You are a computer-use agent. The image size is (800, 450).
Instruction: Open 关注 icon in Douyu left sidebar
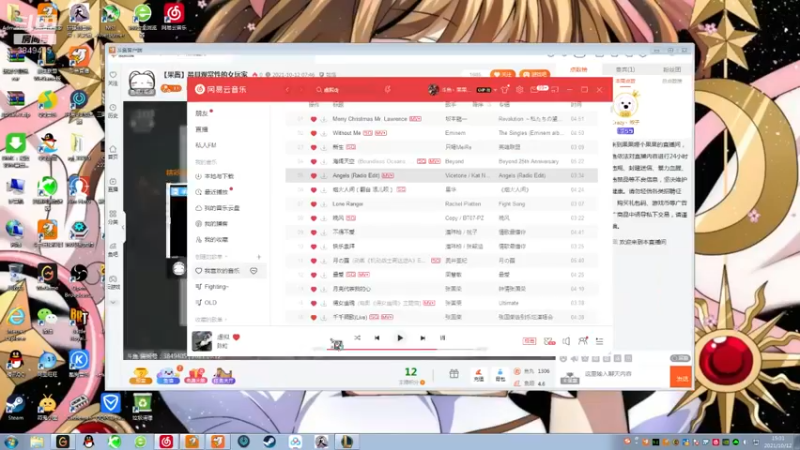(x=113, y=78)
